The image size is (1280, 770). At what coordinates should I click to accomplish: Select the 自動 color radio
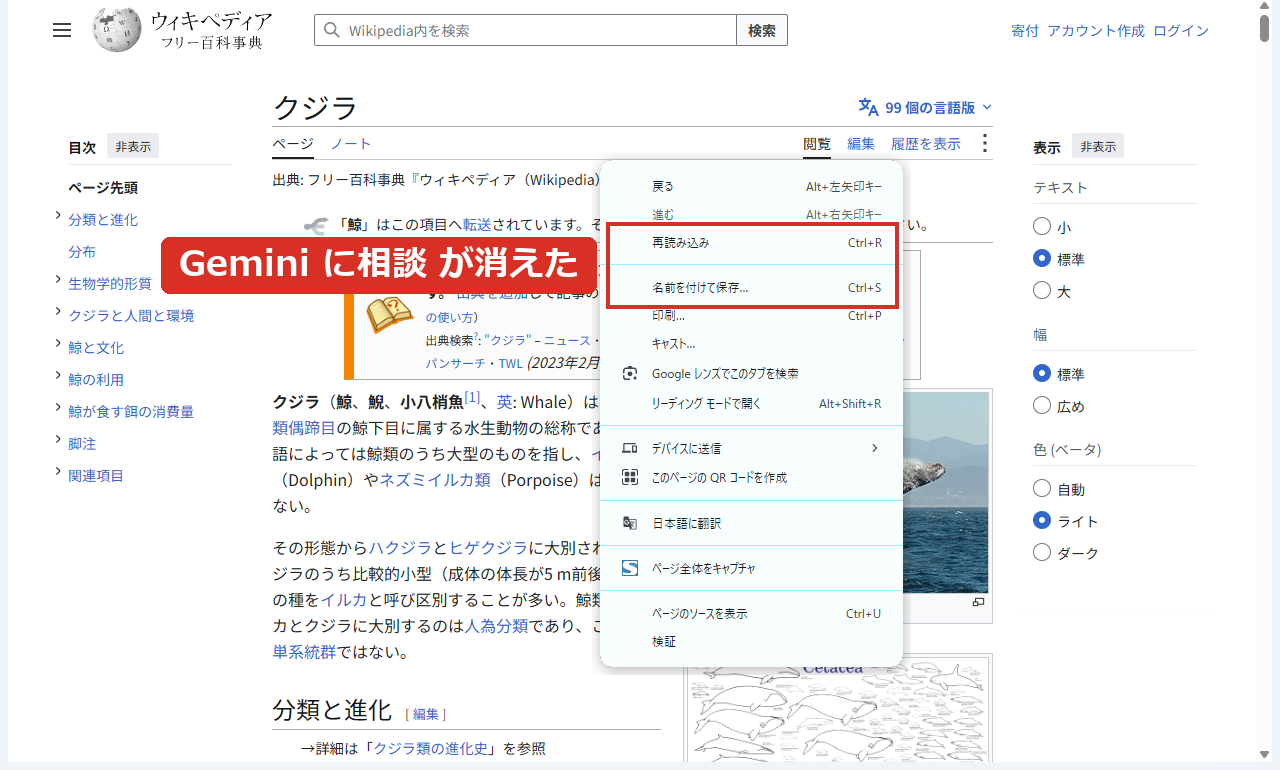(1042, 489)
